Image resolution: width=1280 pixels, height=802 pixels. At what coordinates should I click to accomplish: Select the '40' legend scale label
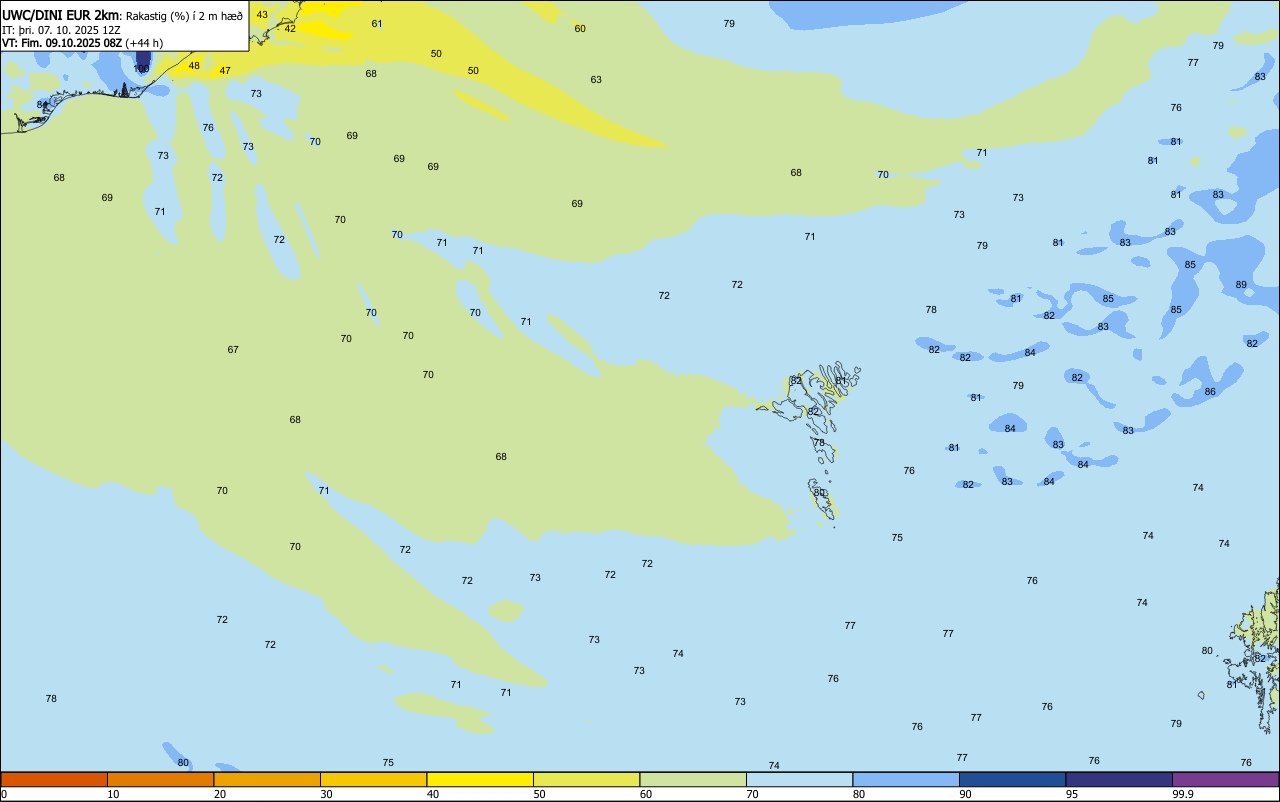[x=433, y=794]
